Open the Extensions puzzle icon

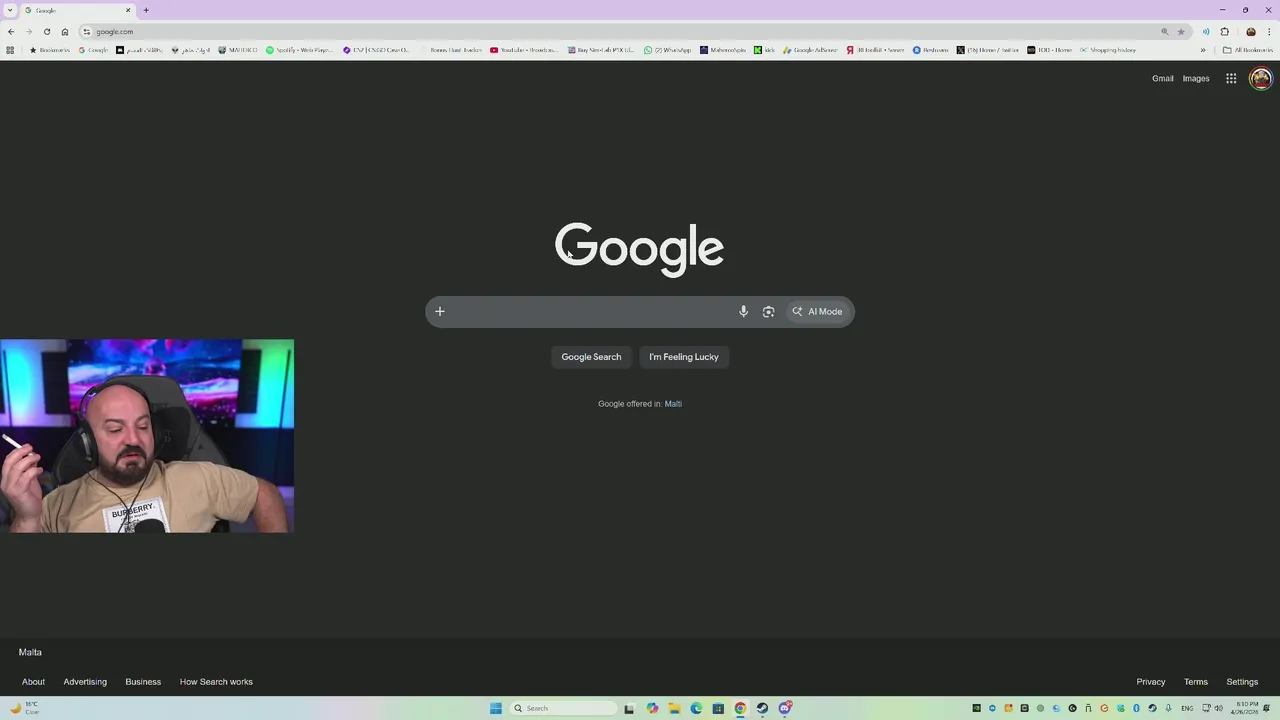click(x=1224, y=31)
